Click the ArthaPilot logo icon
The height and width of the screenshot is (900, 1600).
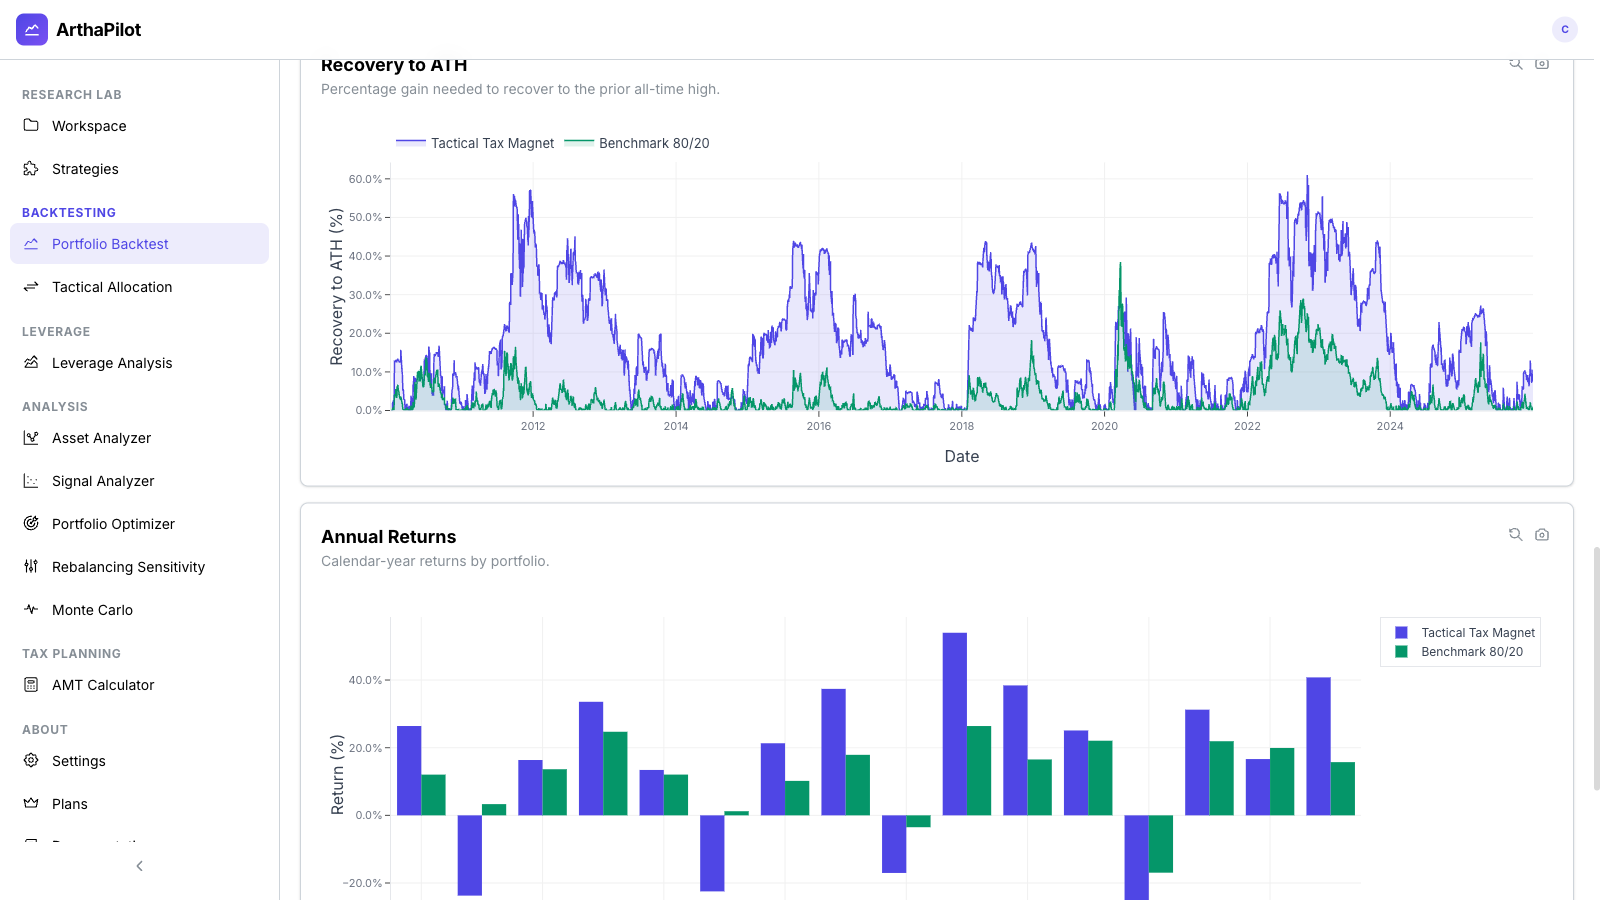click(32, 30)
